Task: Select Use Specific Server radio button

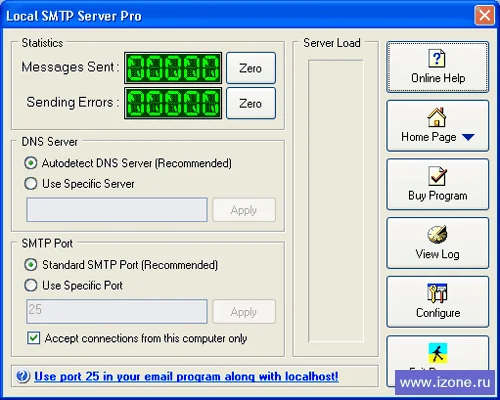Action: pos(31,183)
